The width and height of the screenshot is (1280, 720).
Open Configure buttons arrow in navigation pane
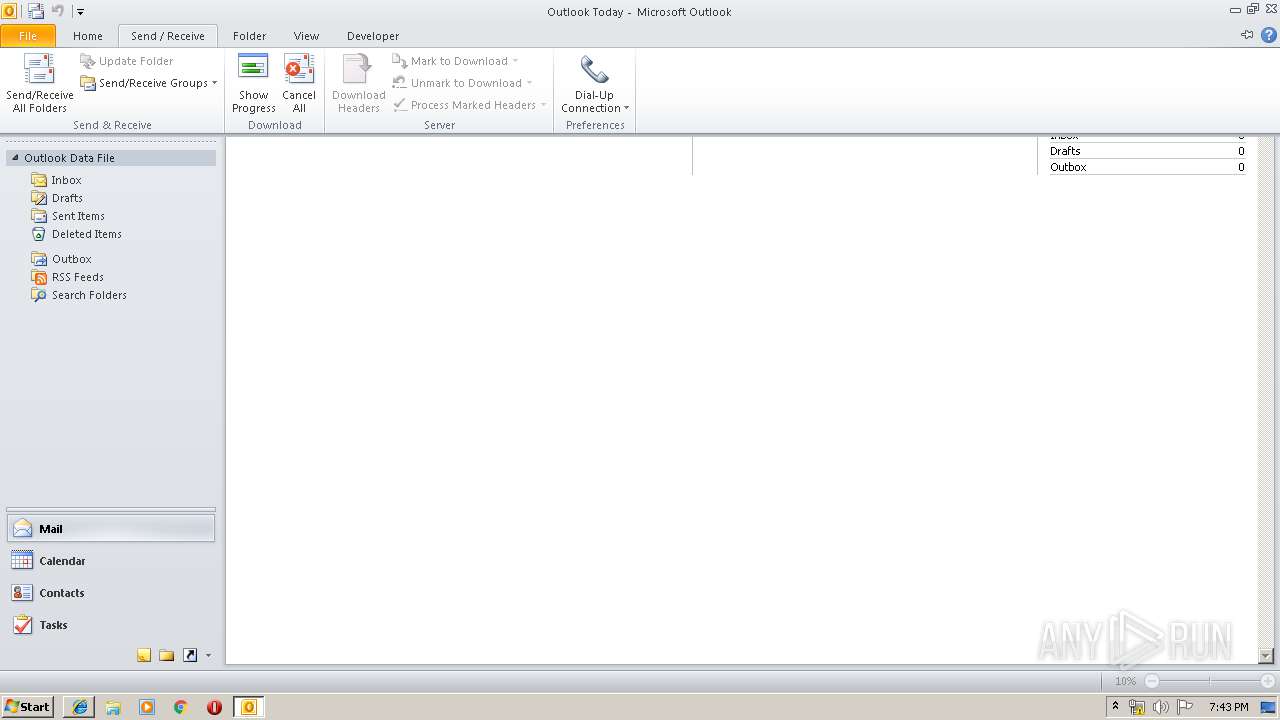click(x=208, y=656)
